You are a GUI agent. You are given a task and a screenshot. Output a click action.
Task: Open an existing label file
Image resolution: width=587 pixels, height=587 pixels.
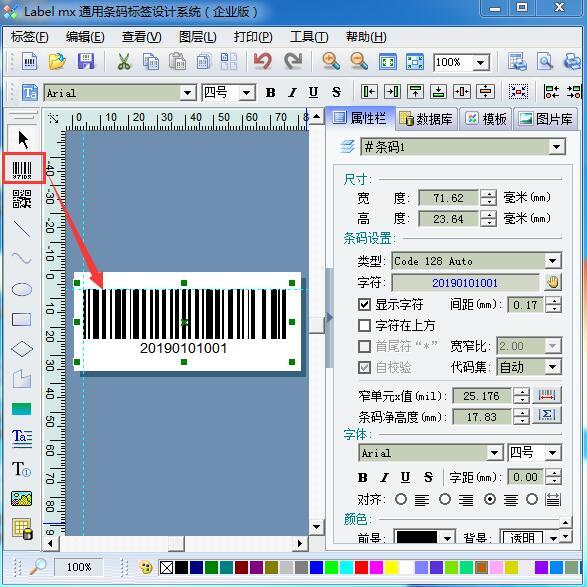pyautogui.click(x=57, y=61)
